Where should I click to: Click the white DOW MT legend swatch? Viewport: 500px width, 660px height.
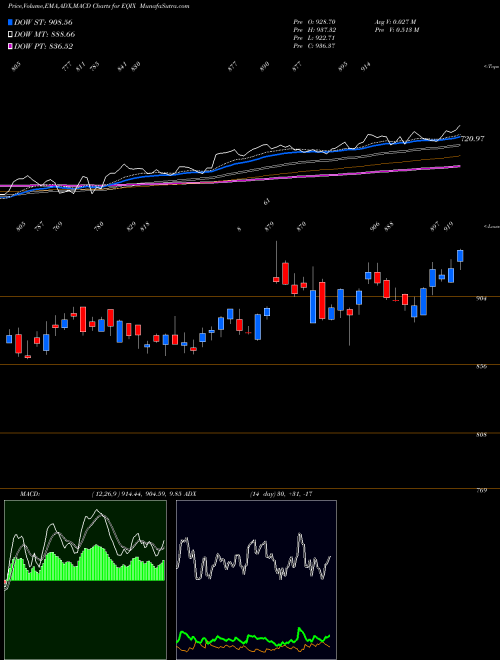[10, 34]
